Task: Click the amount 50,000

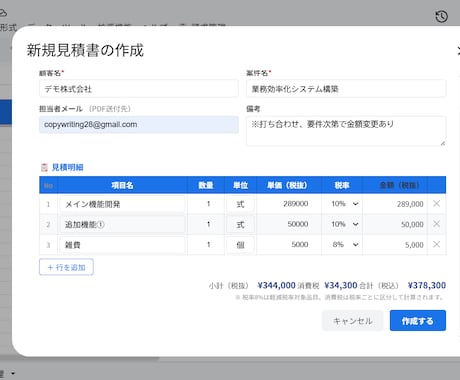Action: tap(412, 224)
